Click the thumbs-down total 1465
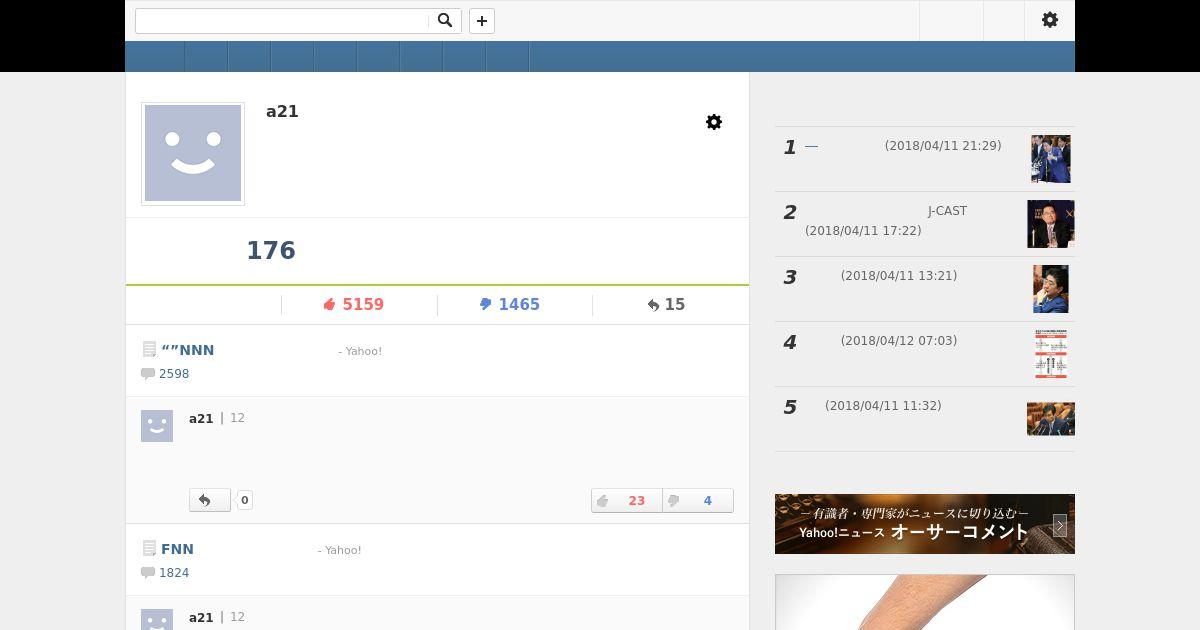 tap(509, 304)
